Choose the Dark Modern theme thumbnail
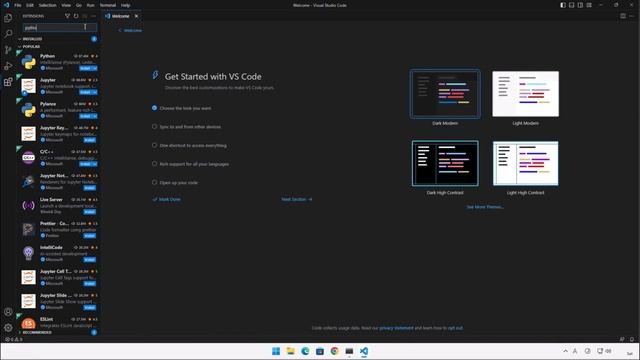 tap(445, 94)
